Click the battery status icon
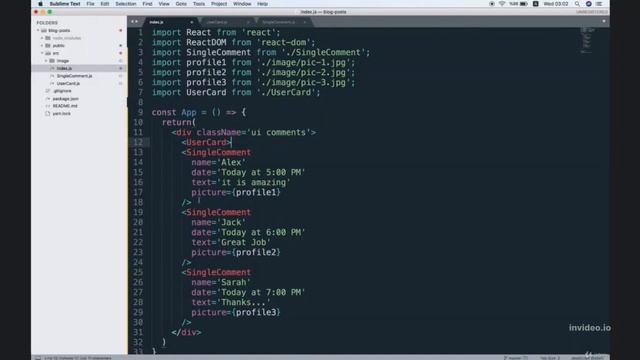640x360 pixels. (523, 4)
